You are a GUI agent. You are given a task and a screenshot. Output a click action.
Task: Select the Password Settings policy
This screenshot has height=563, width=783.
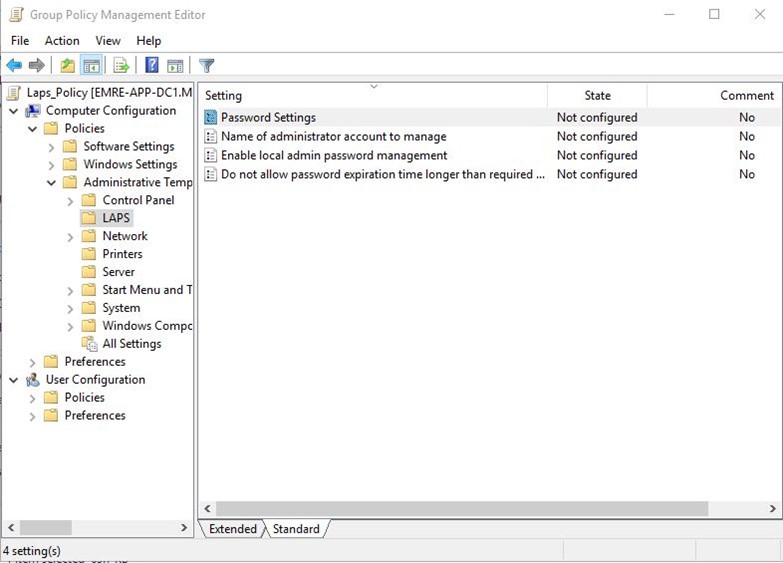click(x=268, y=118)
